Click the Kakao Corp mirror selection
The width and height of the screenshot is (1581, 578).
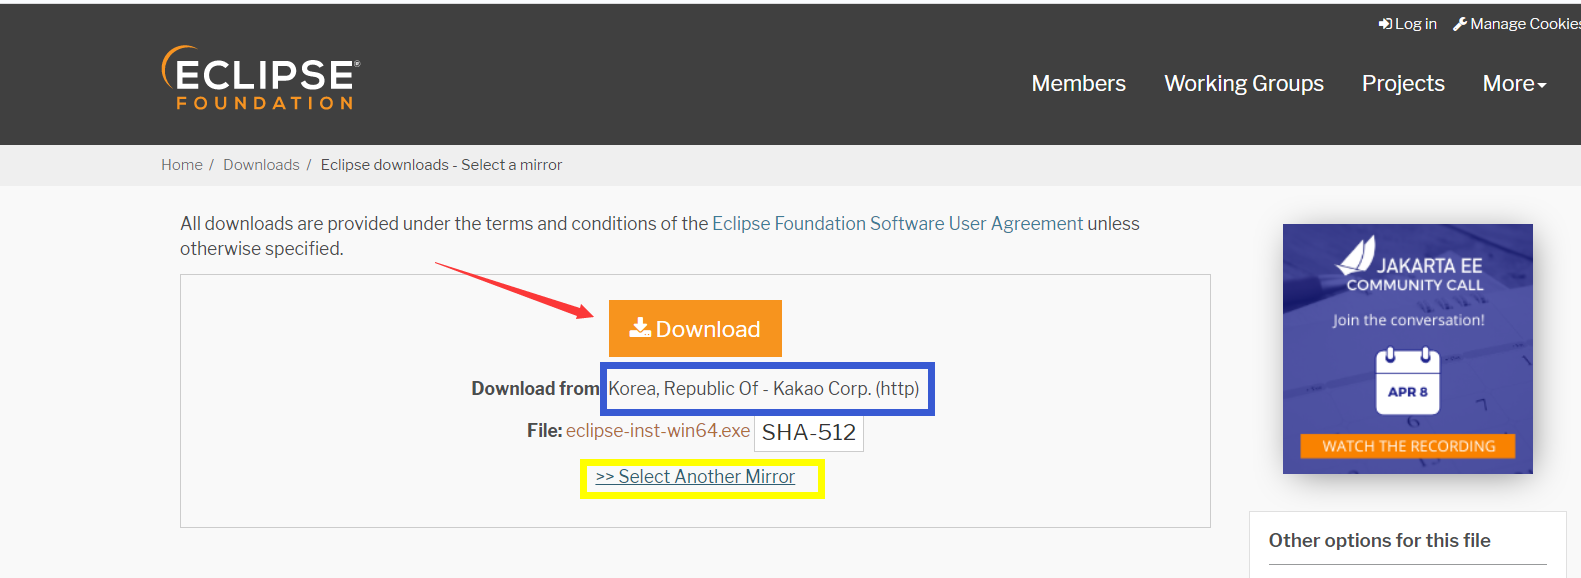click(767, 388)
